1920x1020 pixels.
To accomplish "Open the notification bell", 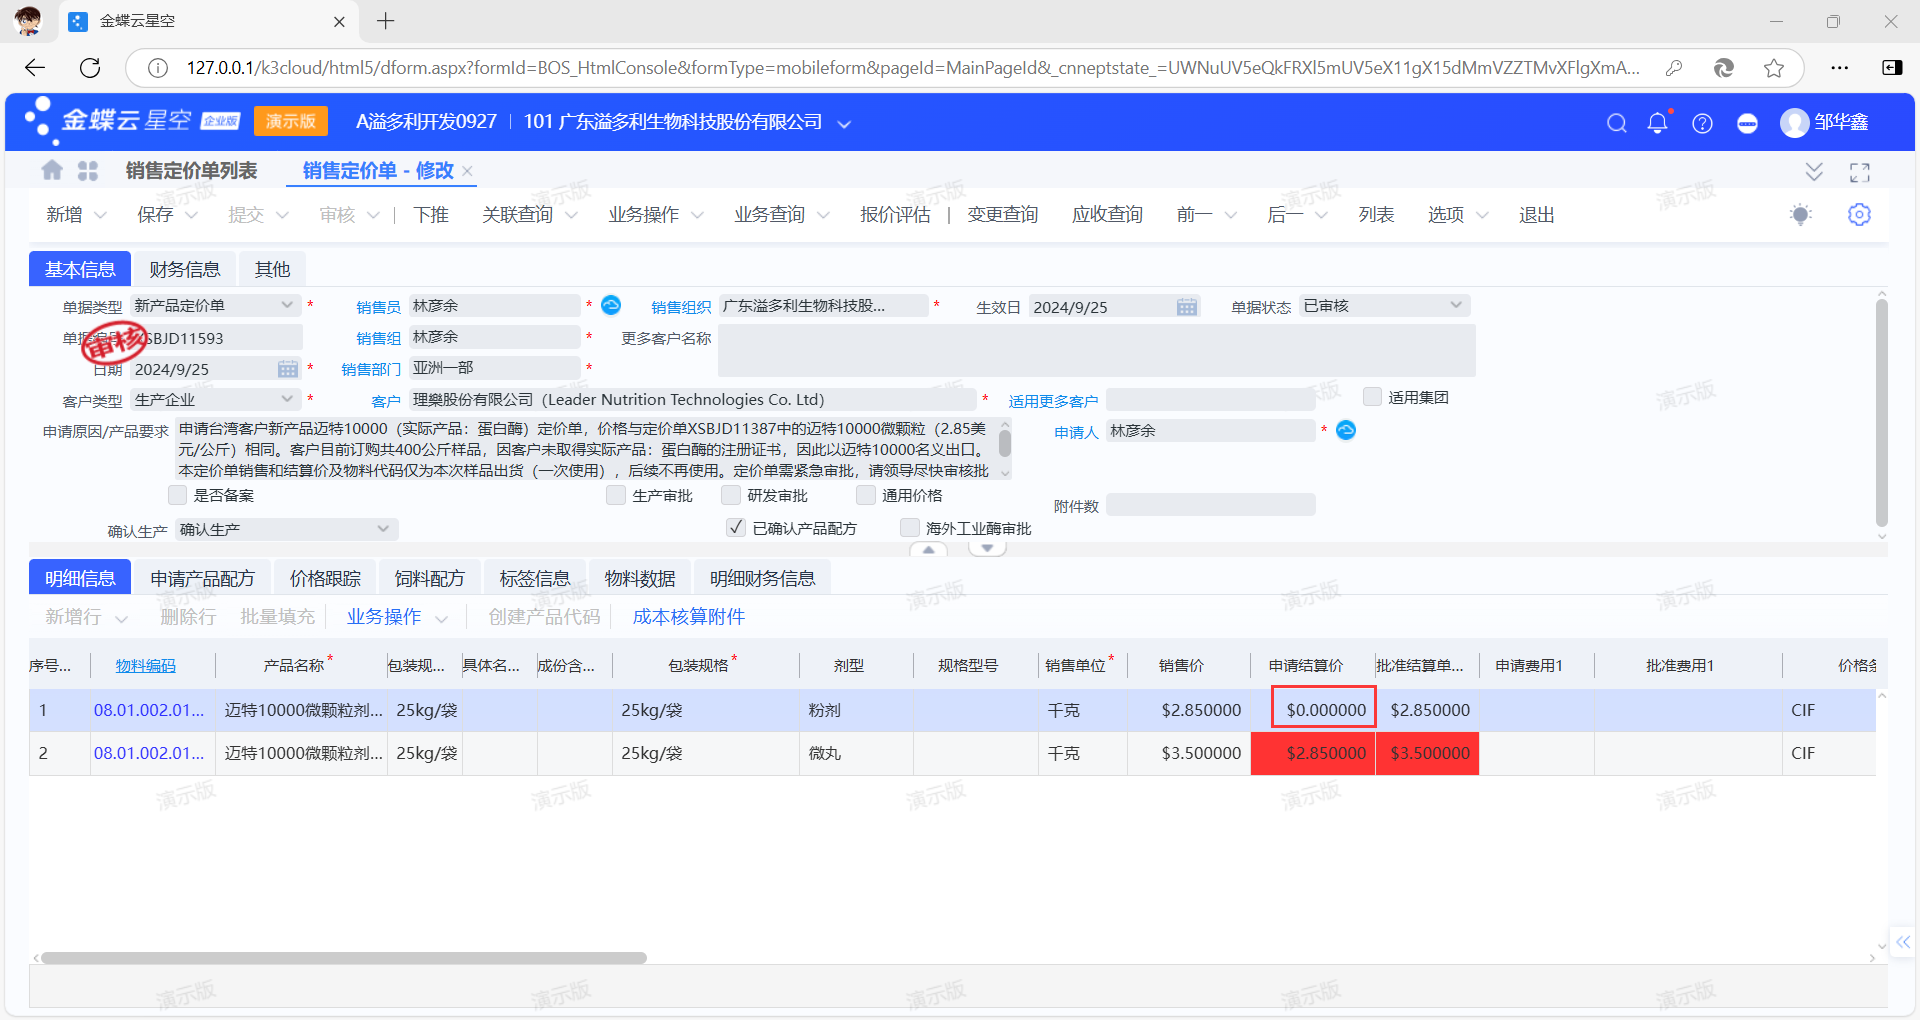I will tap(1658, 123).
